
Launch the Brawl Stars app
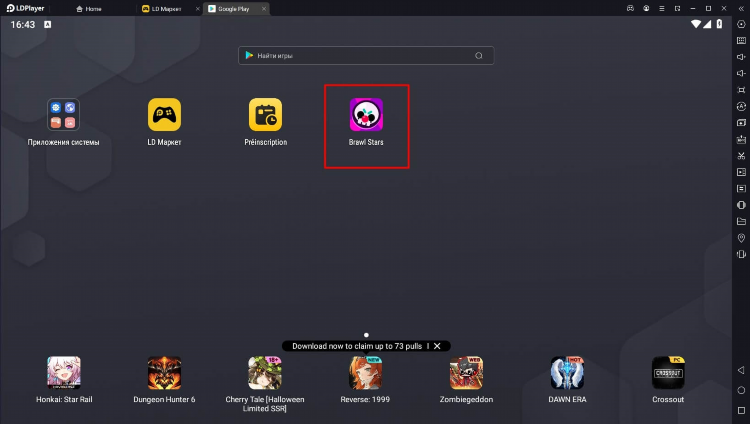366,114
